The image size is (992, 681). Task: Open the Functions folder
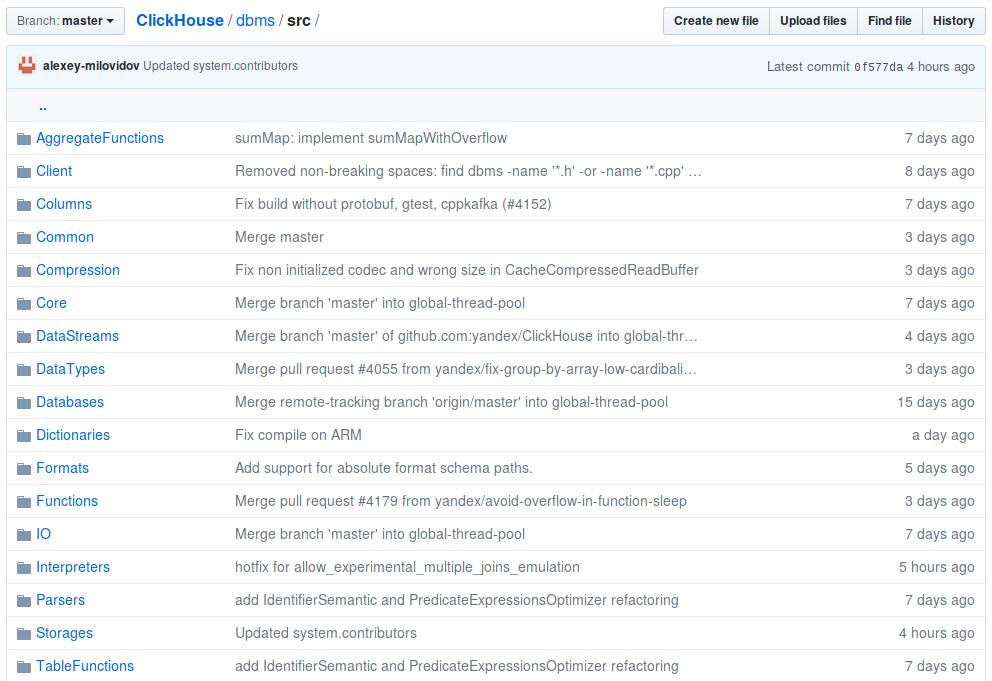[67, 501]
